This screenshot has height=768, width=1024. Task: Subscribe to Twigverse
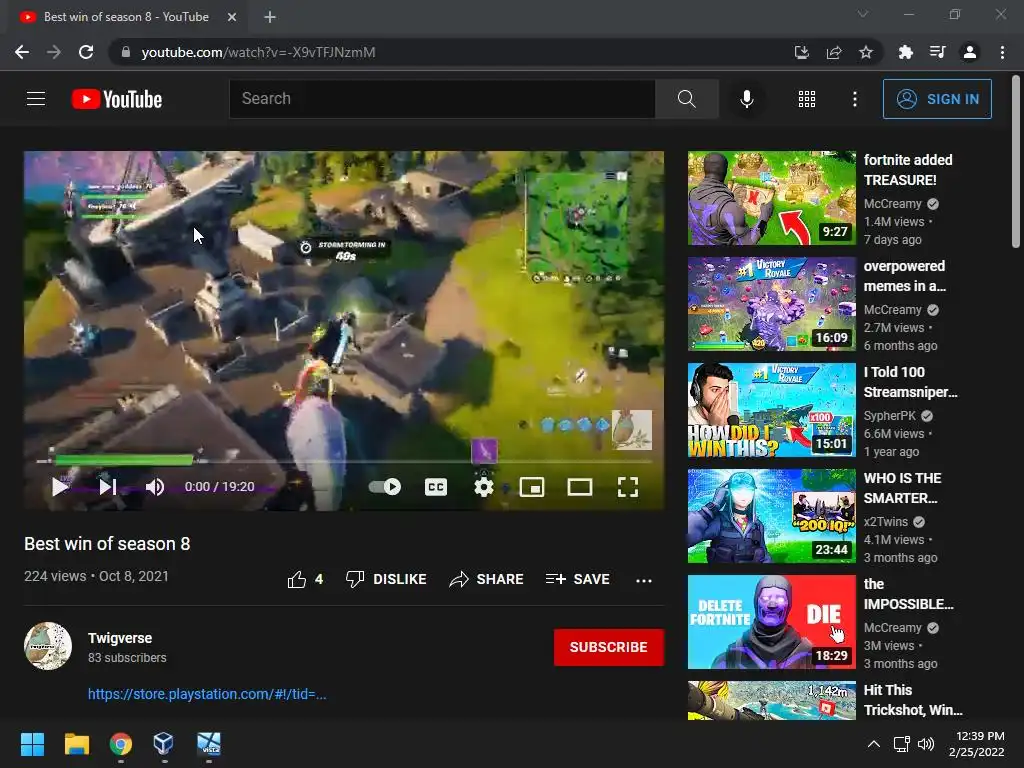tap(609, 647)
